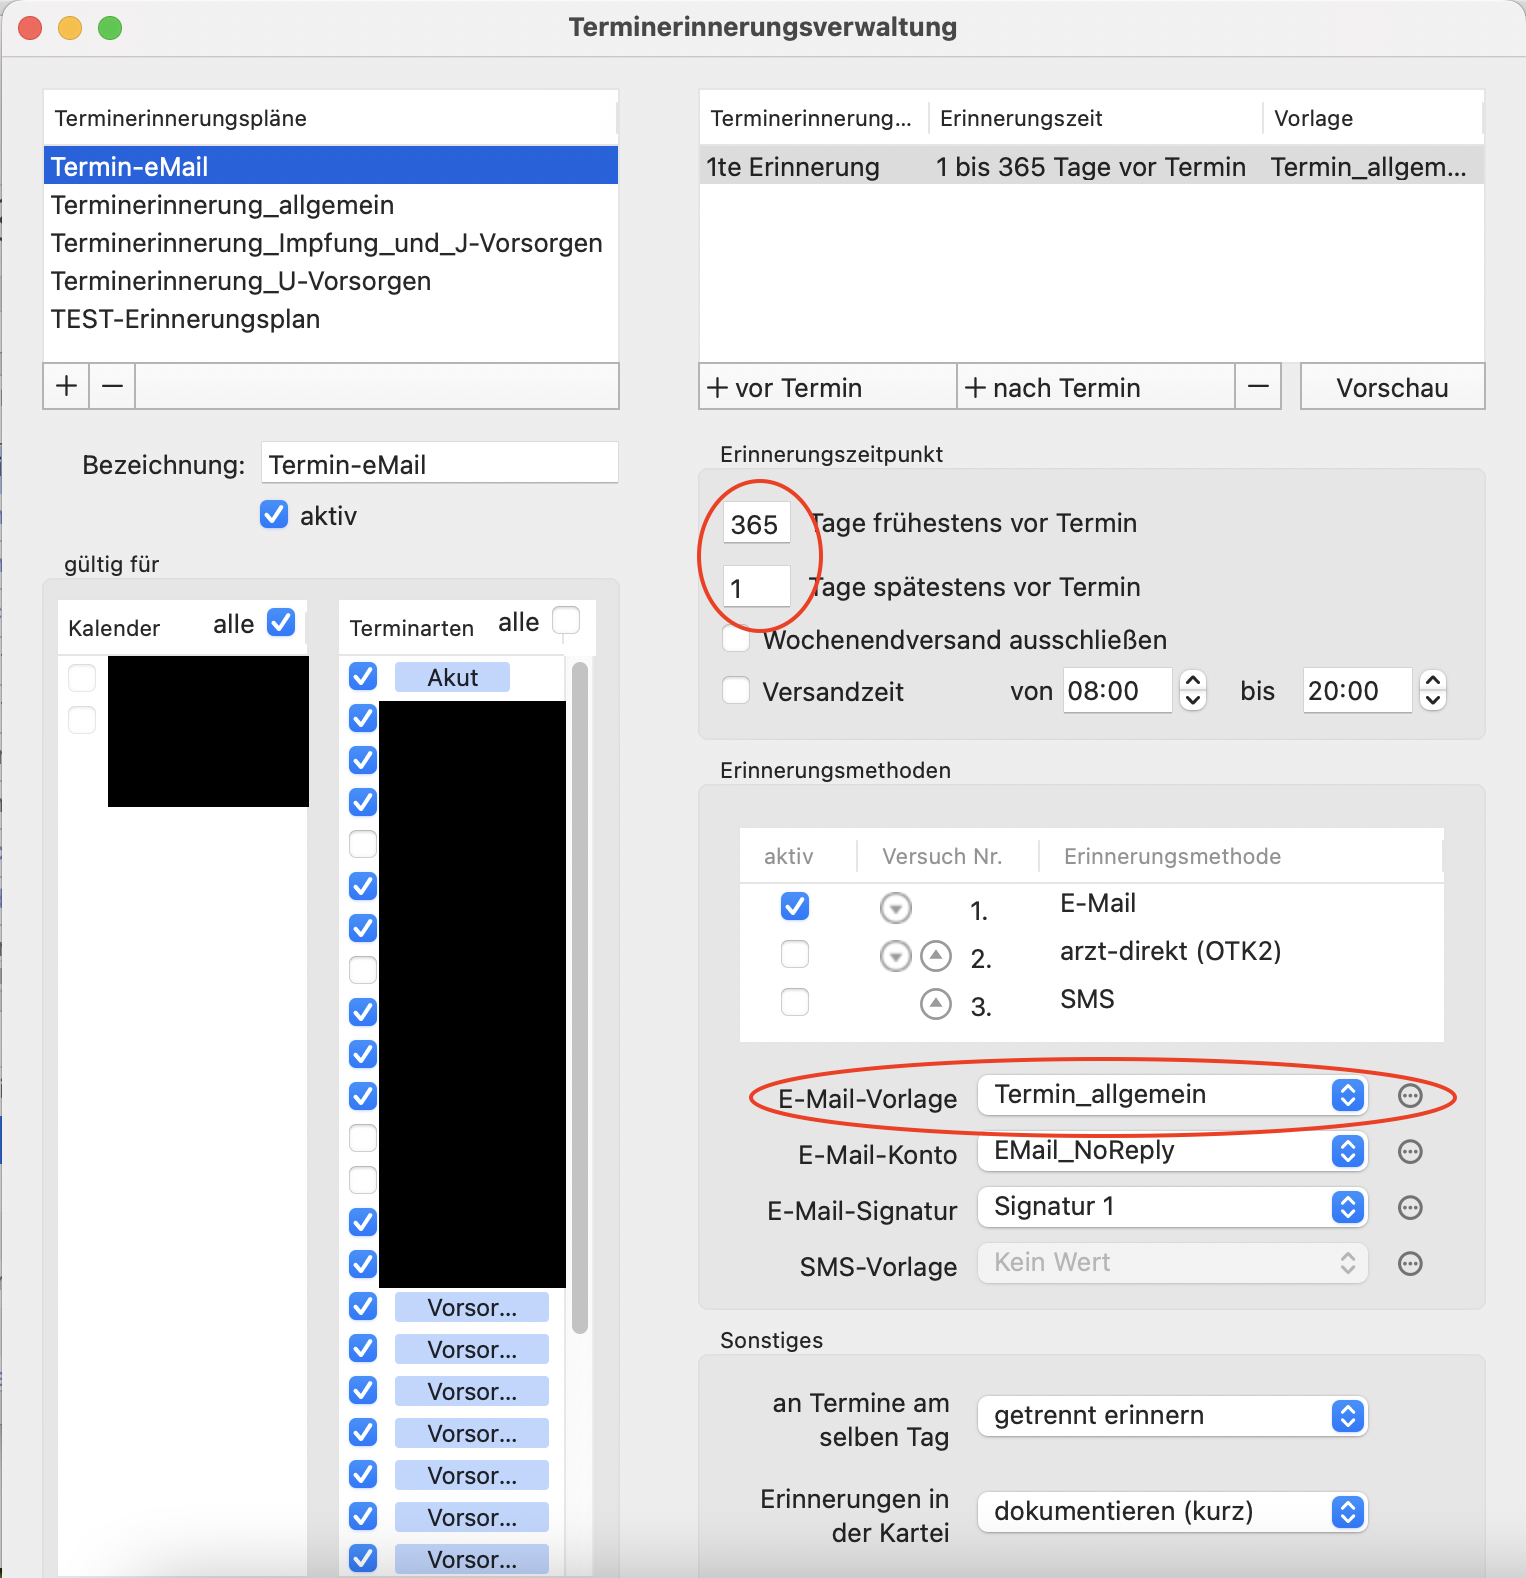Select the 1te Erinnerung row
The image size is (1526, 1578).
click(x=1091, y=167)
